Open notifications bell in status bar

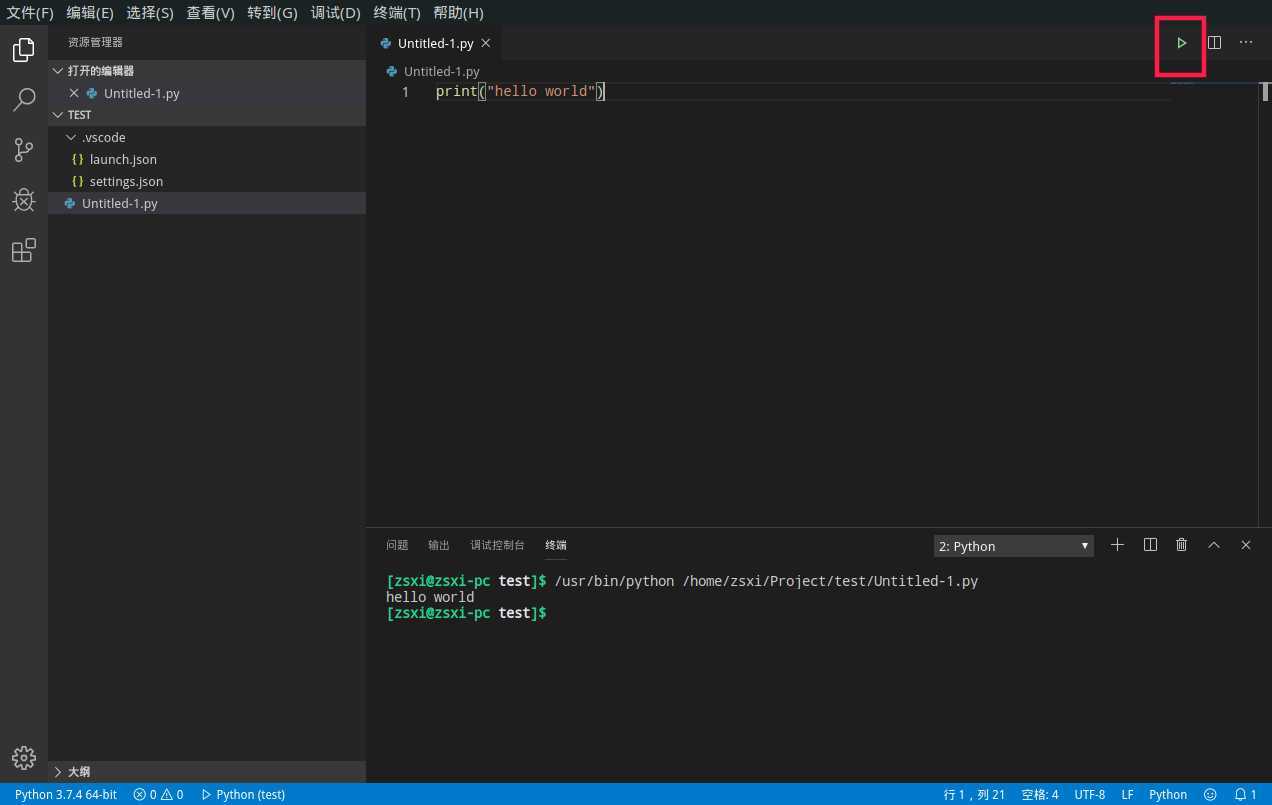click(x=1246, y=794)
